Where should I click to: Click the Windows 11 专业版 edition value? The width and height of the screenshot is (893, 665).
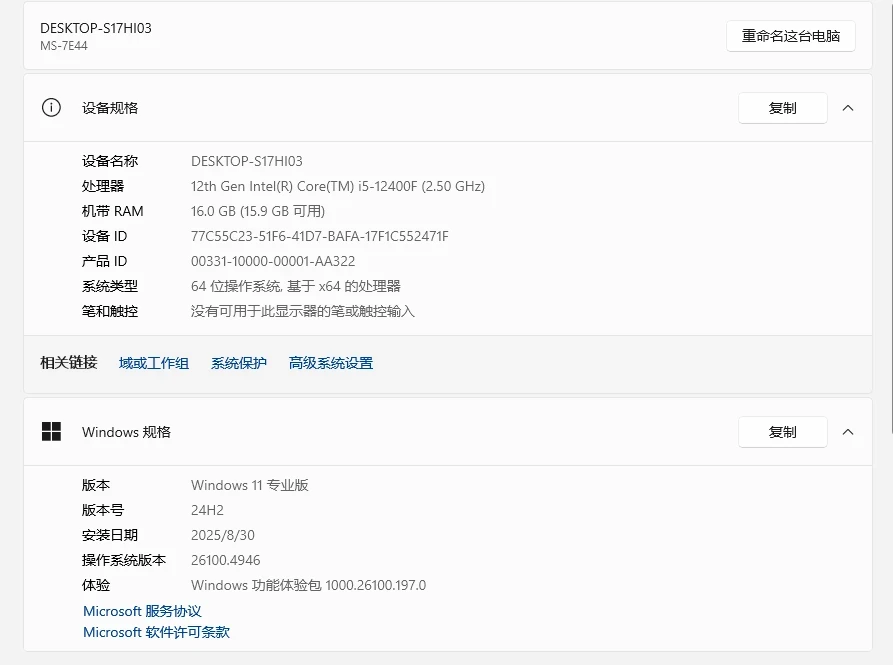pos(249,486)
